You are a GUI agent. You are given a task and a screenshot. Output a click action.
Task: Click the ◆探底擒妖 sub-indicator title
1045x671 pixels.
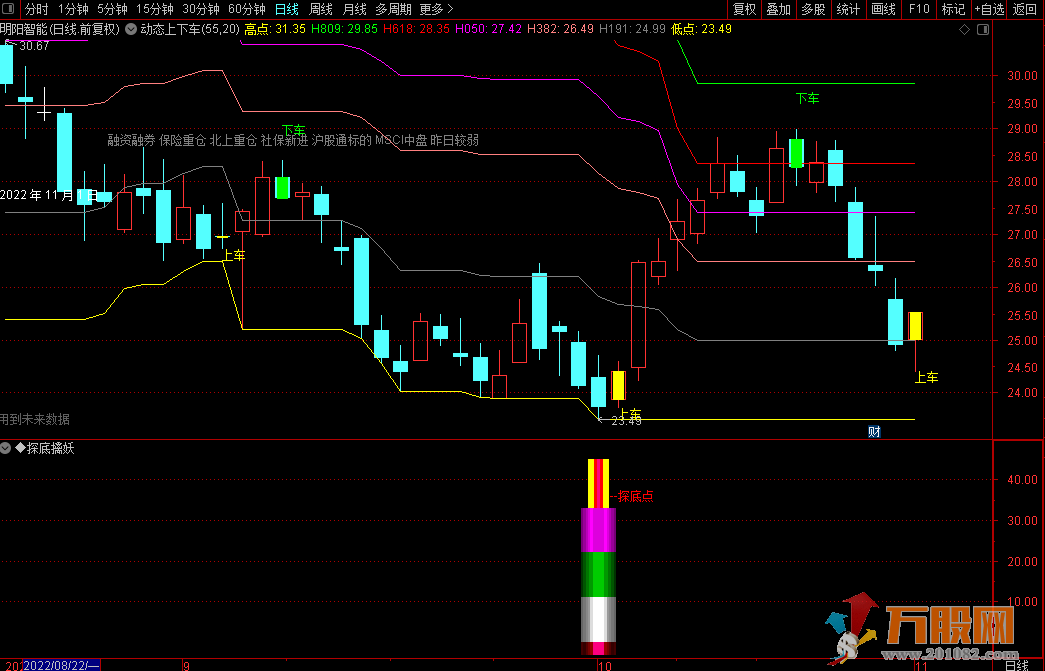click(x=45, y=448)
